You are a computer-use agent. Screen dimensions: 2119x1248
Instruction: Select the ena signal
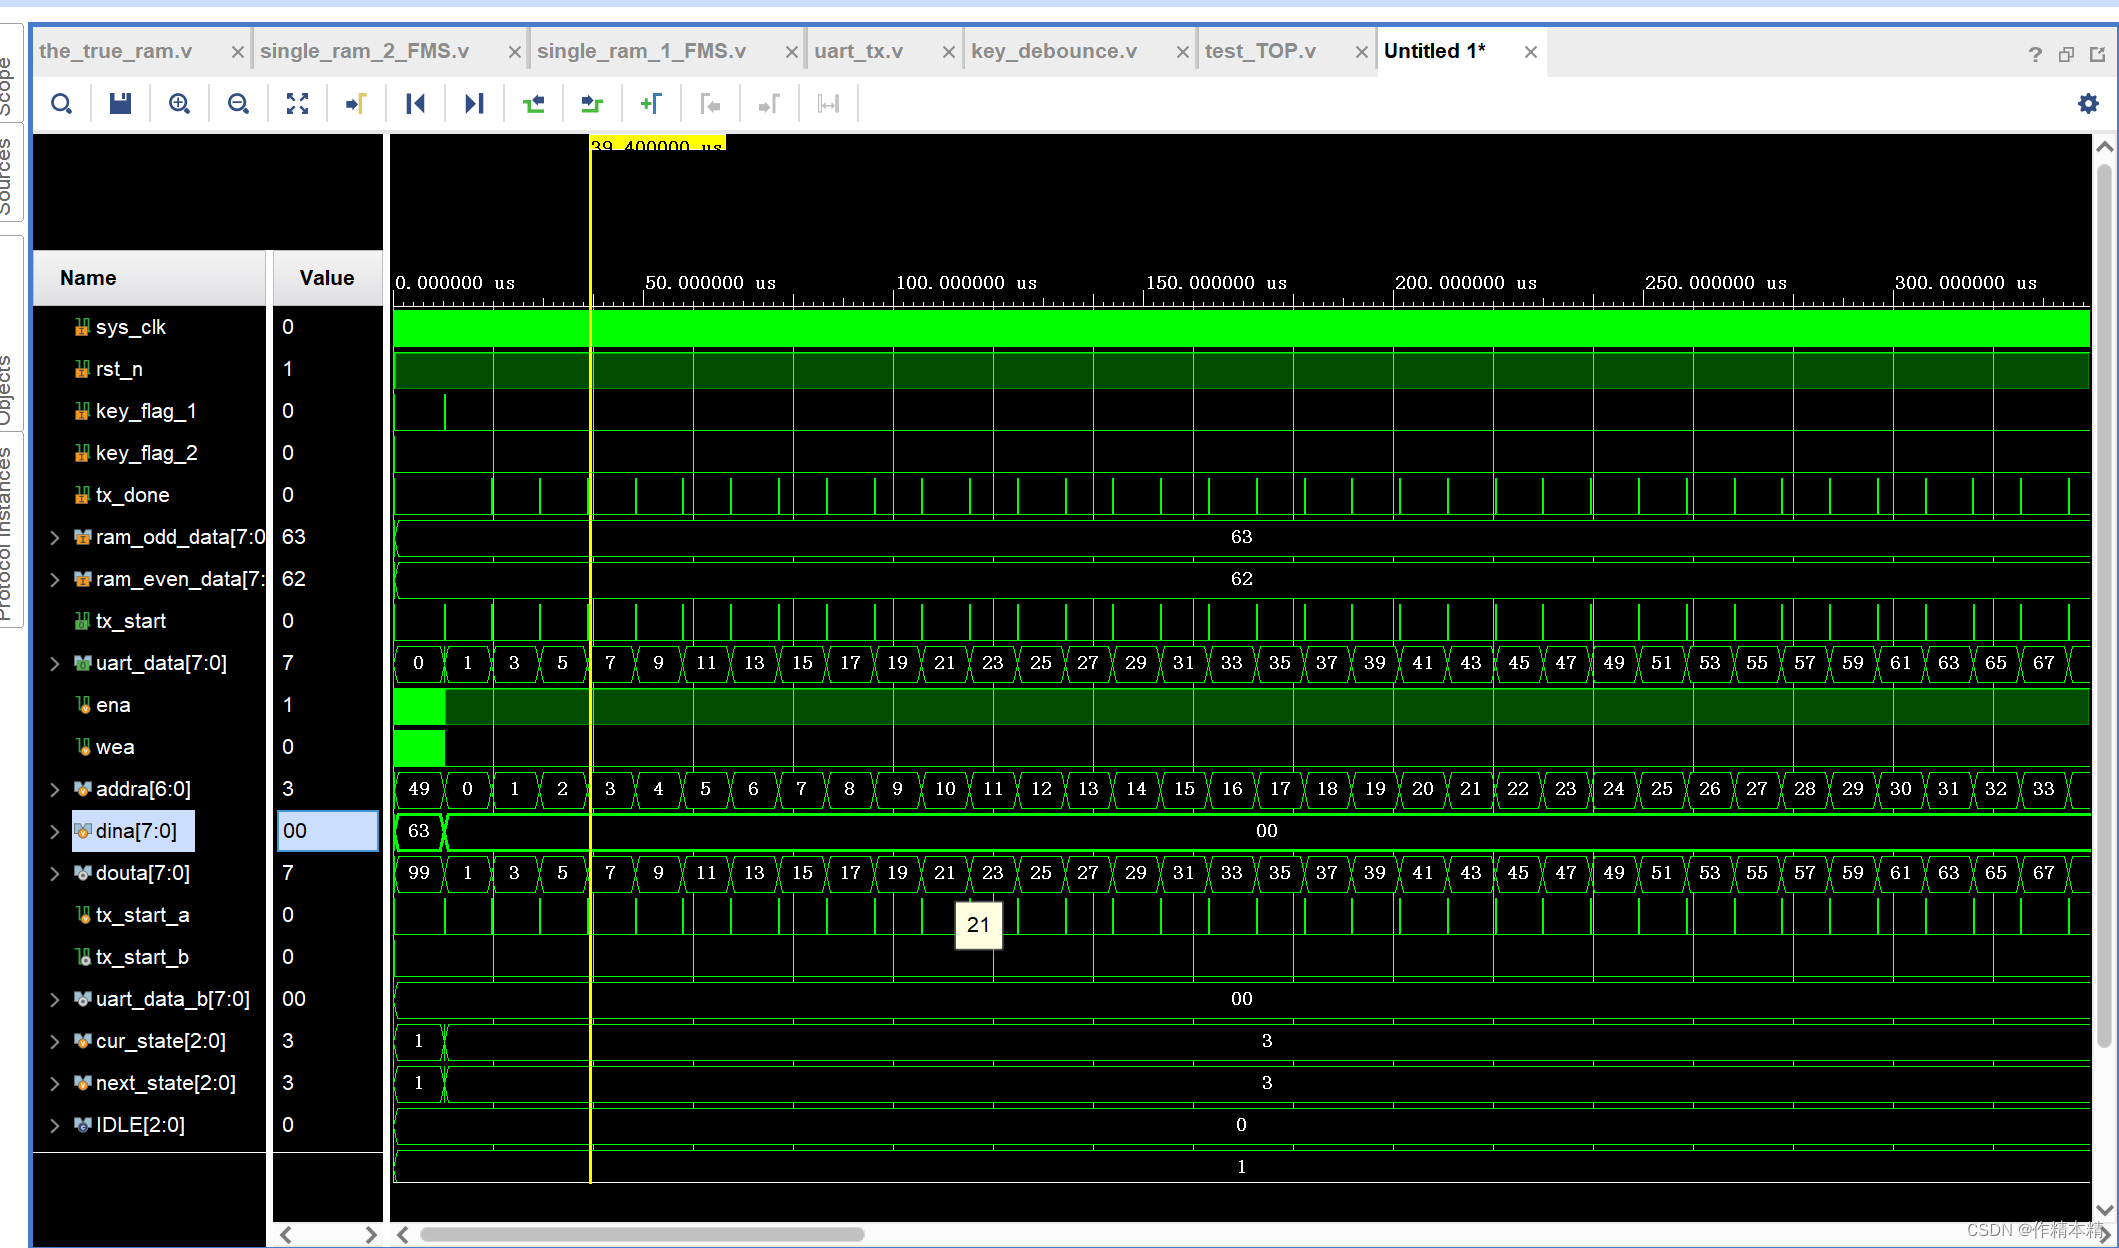pyautogui.click(x=112, y=705)
